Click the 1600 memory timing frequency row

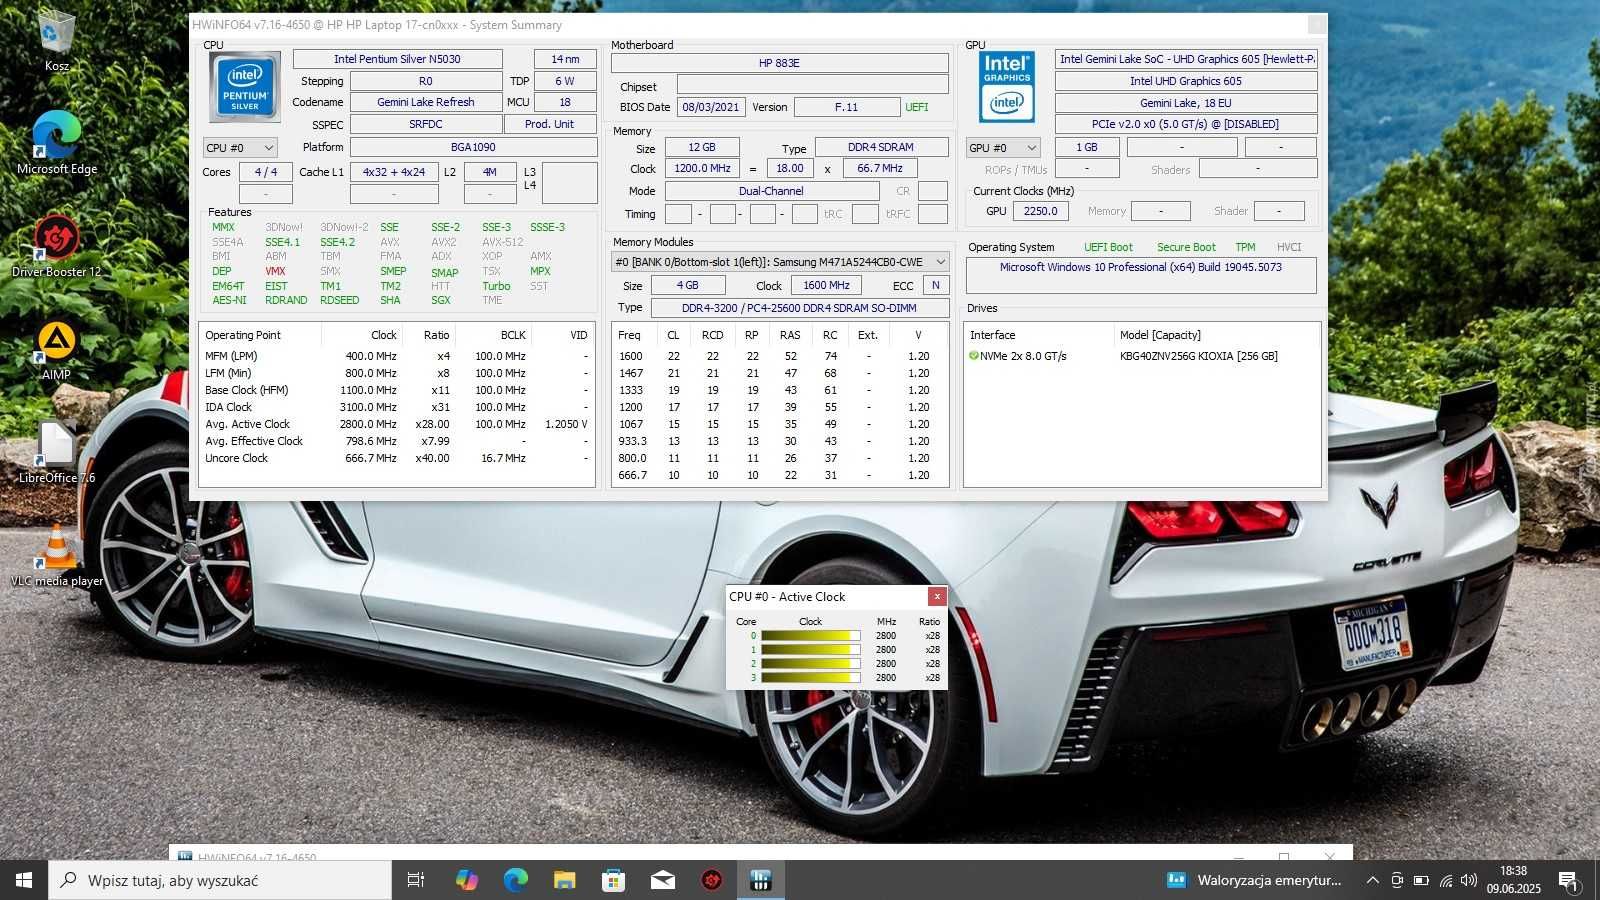pyautogui.click(x=780, y=356)
